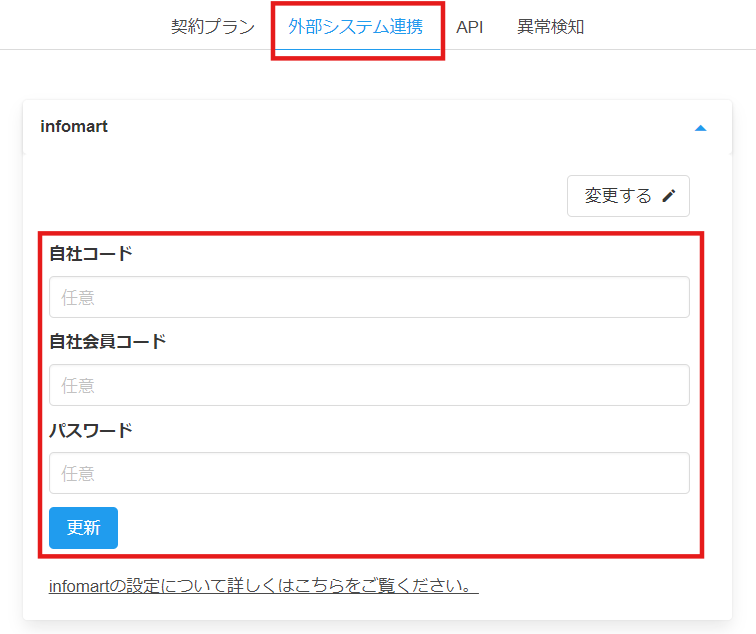The image size is (756, 634).
Task: Open the 契約プラン tab
Action: tap(213, 27)
